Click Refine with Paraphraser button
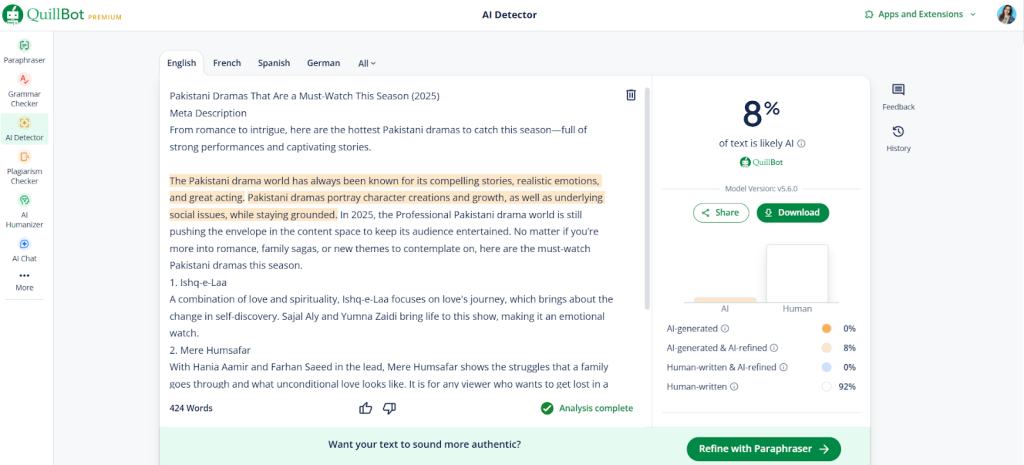The height and width of the screenshot is (465, 1024). pyautogui.click(x=763, y=449)
